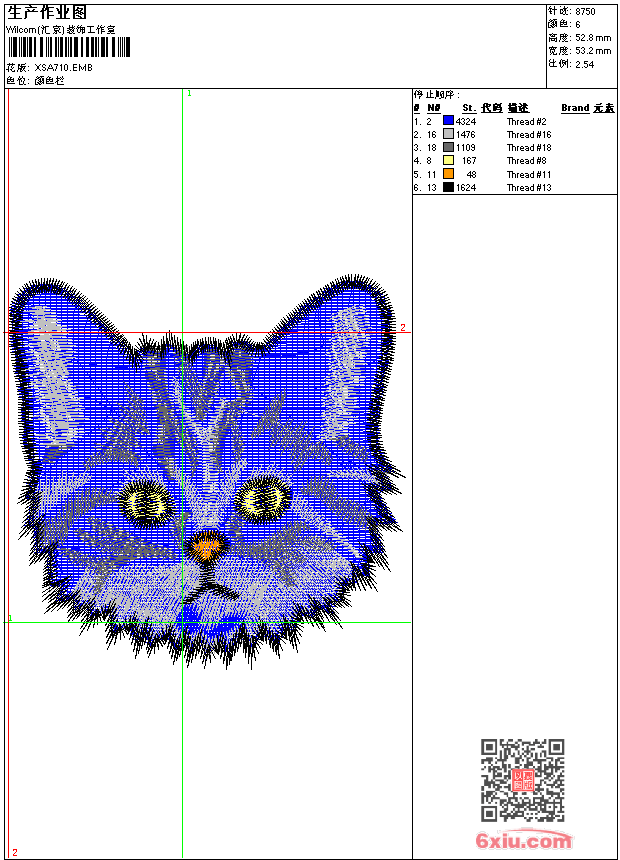Select the "Thread #18" description text

(x=529, y=148)
